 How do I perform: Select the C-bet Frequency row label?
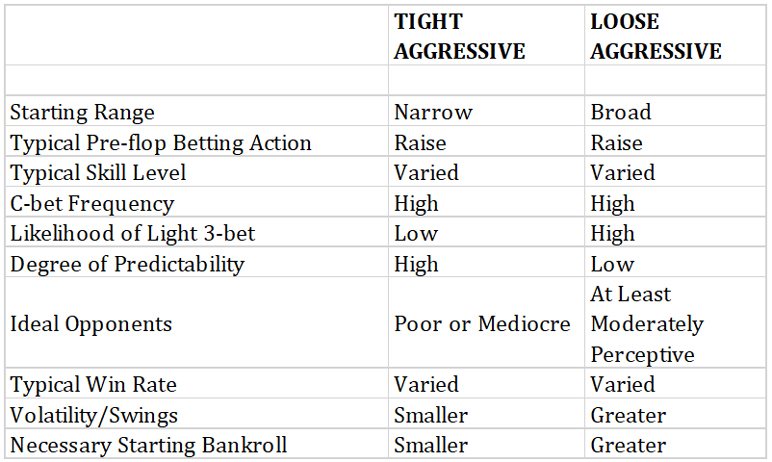91,204
